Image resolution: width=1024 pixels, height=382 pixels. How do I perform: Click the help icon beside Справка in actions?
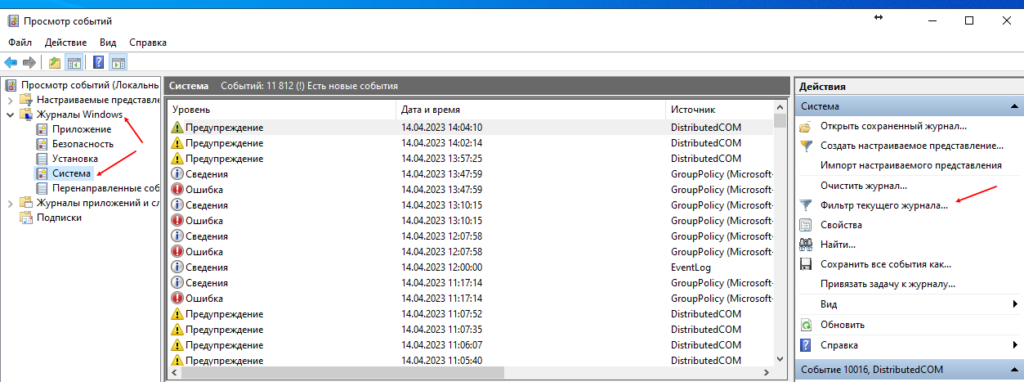pos(806,345)
